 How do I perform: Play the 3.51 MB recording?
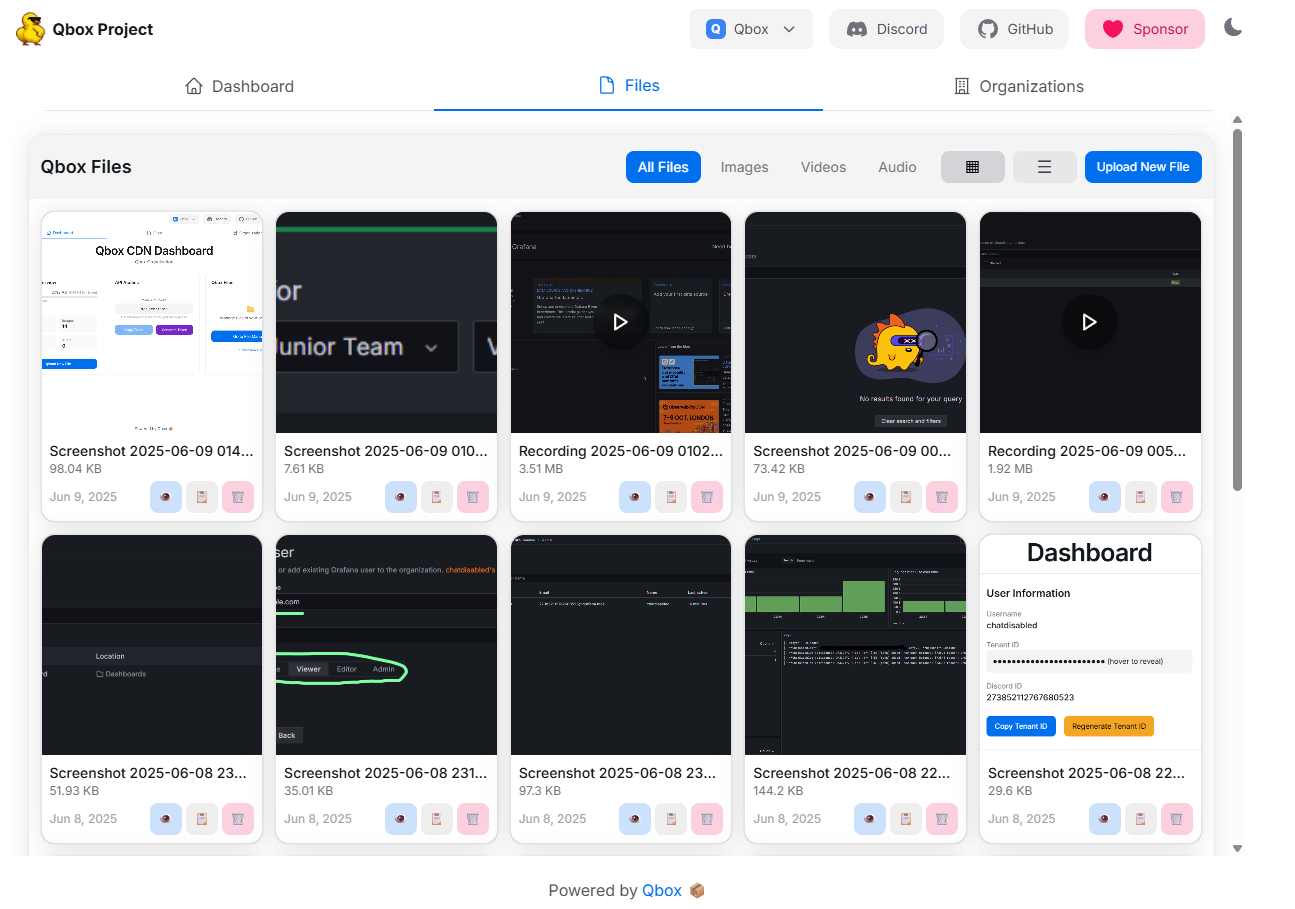point(620,322)
